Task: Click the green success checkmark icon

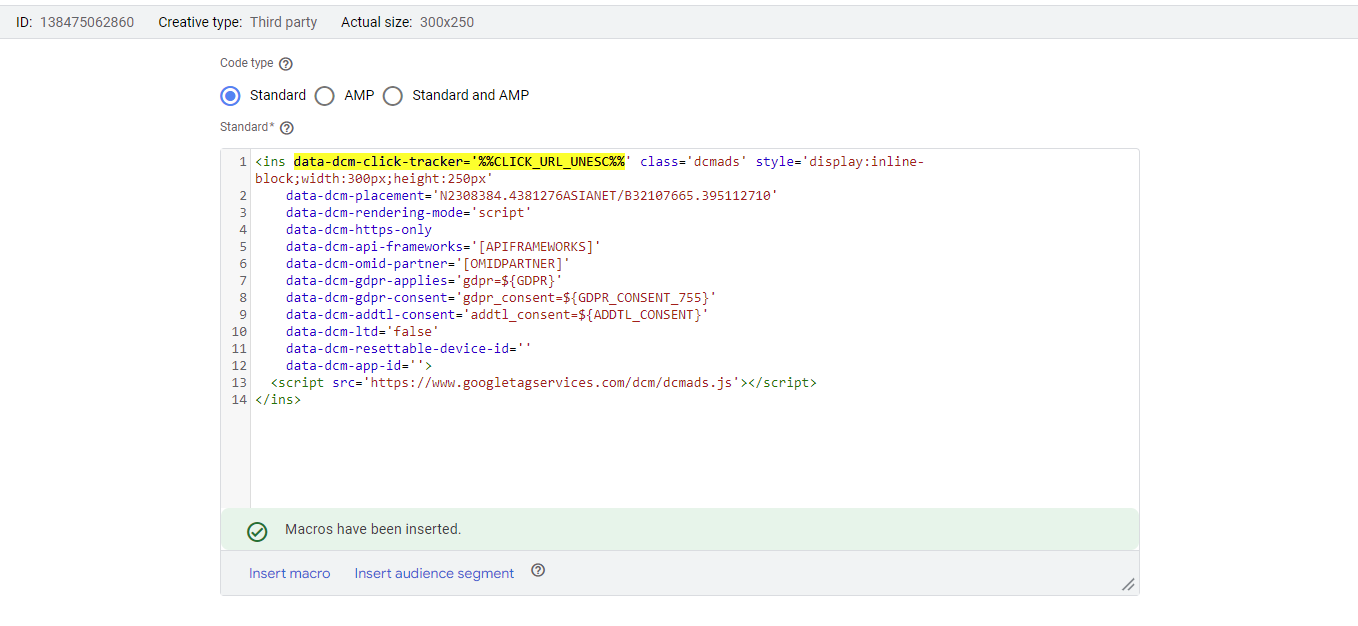Action: tap(257, 531)
